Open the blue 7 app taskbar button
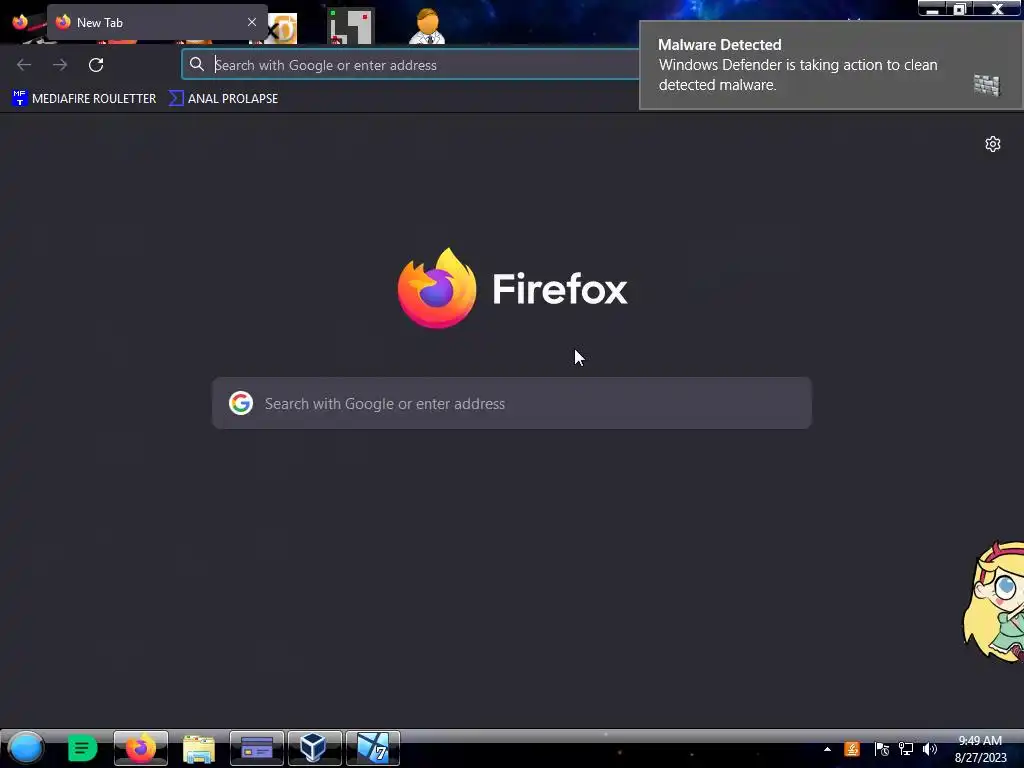The image size is (1024, 768). (372, 748)
